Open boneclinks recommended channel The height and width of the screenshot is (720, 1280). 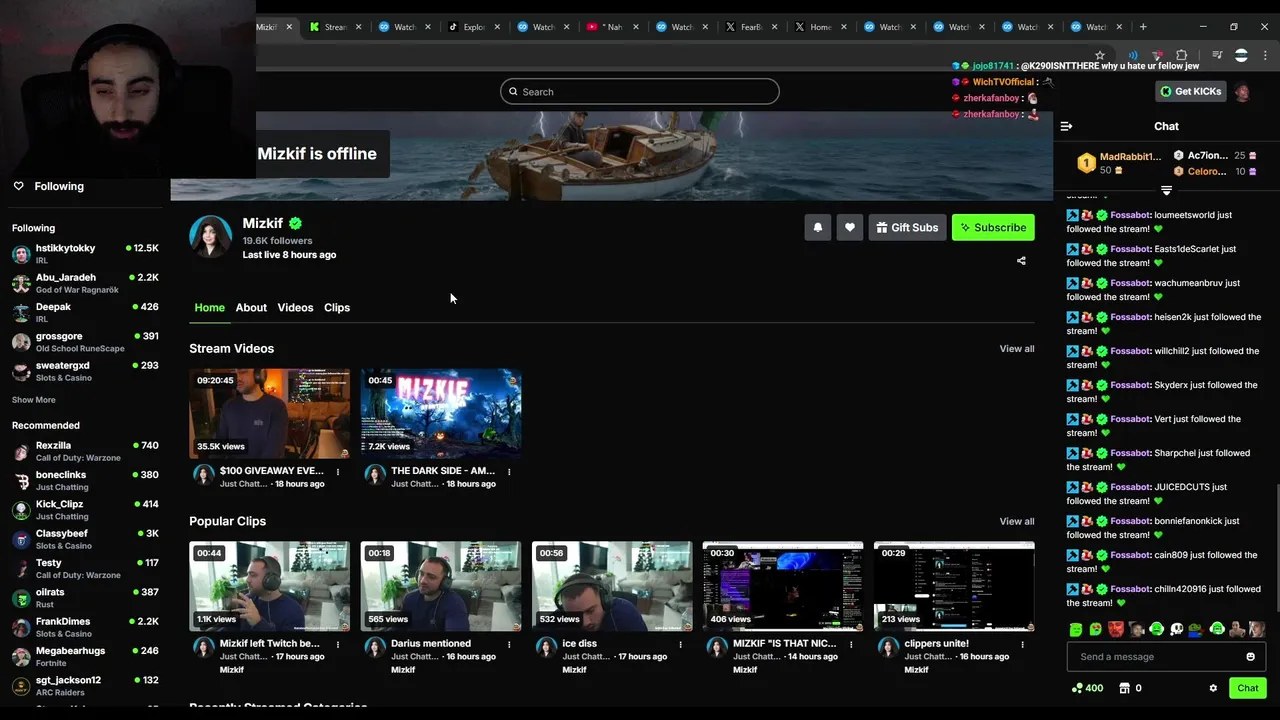(85, 480)
